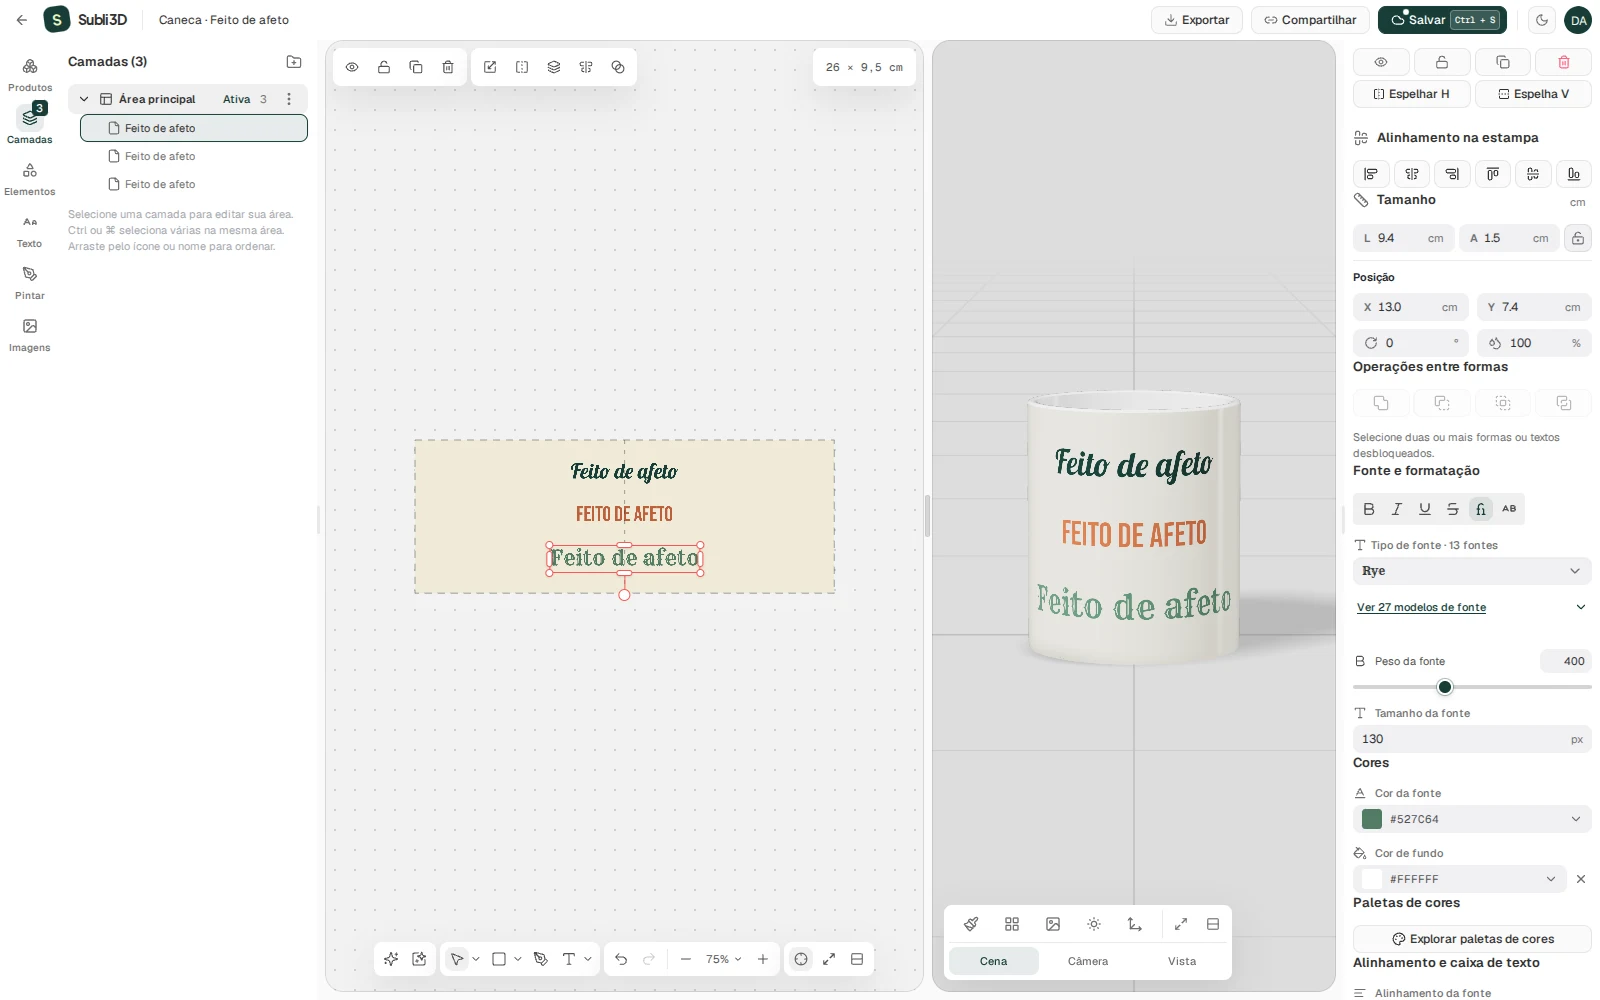Open the background color #FFFFFF dropdown
The height and width of the screenshot is (1000, 1600).
tap(1460, 879)
